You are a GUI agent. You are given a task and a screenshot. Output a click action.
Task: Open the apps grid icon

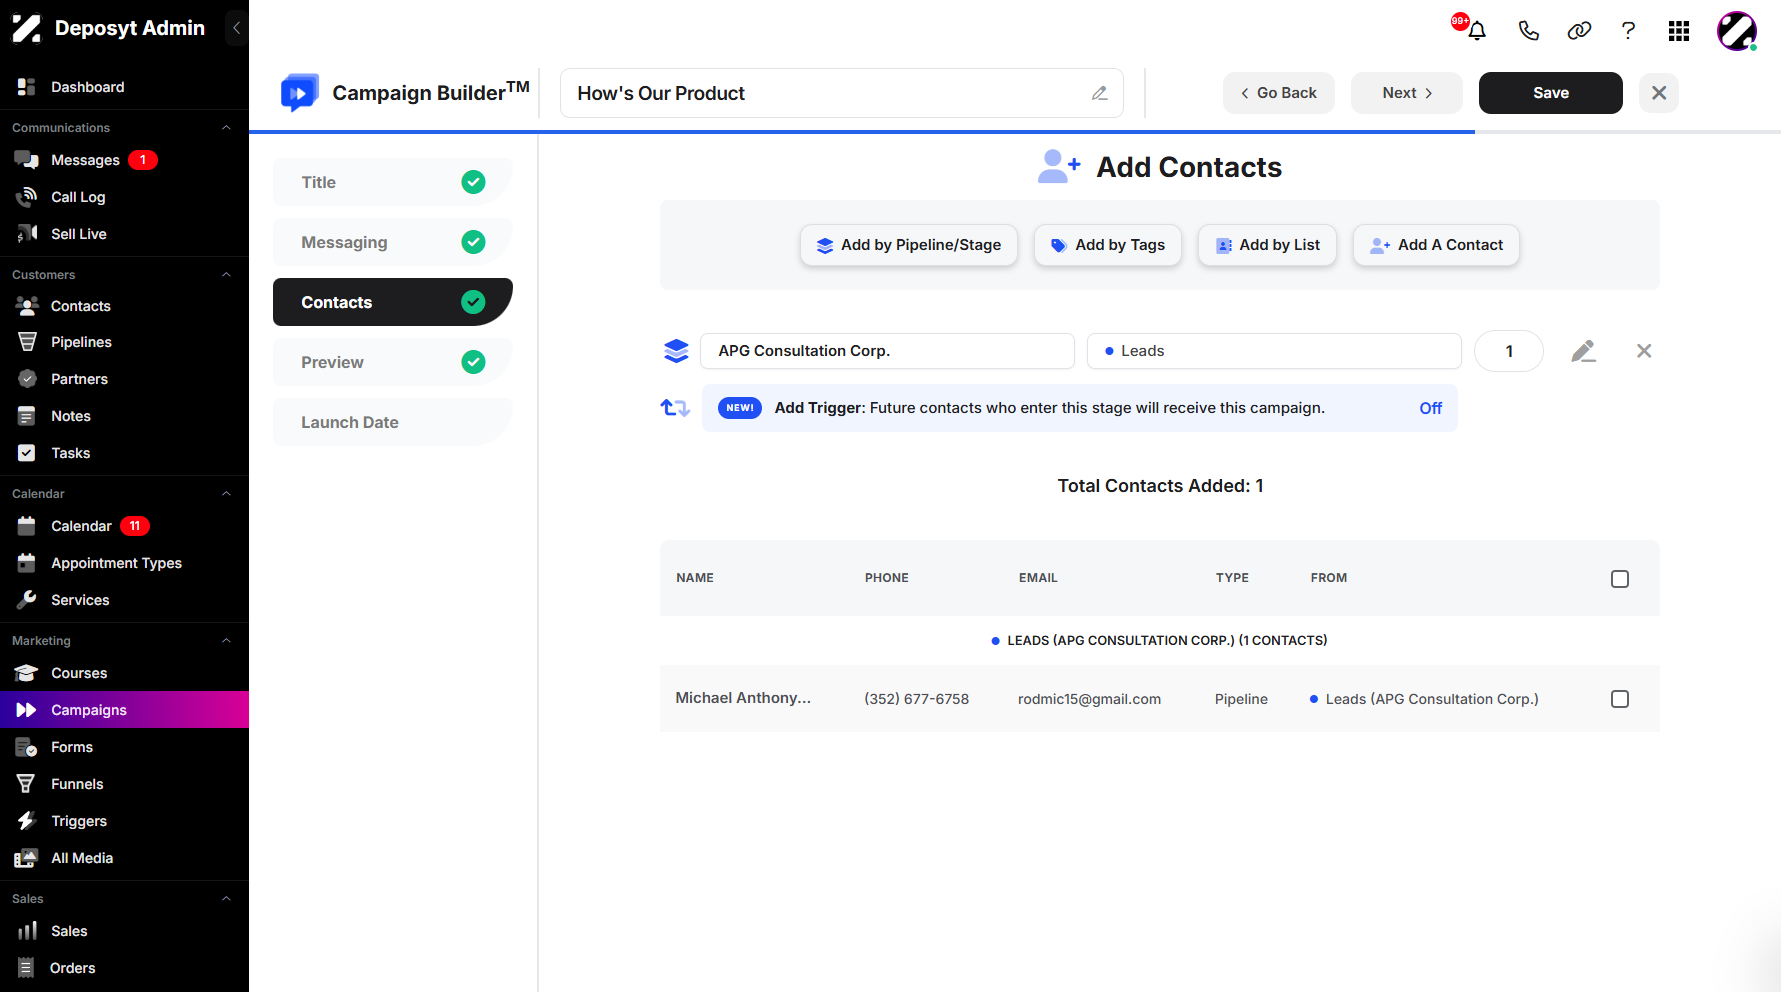coord(1679,31)
